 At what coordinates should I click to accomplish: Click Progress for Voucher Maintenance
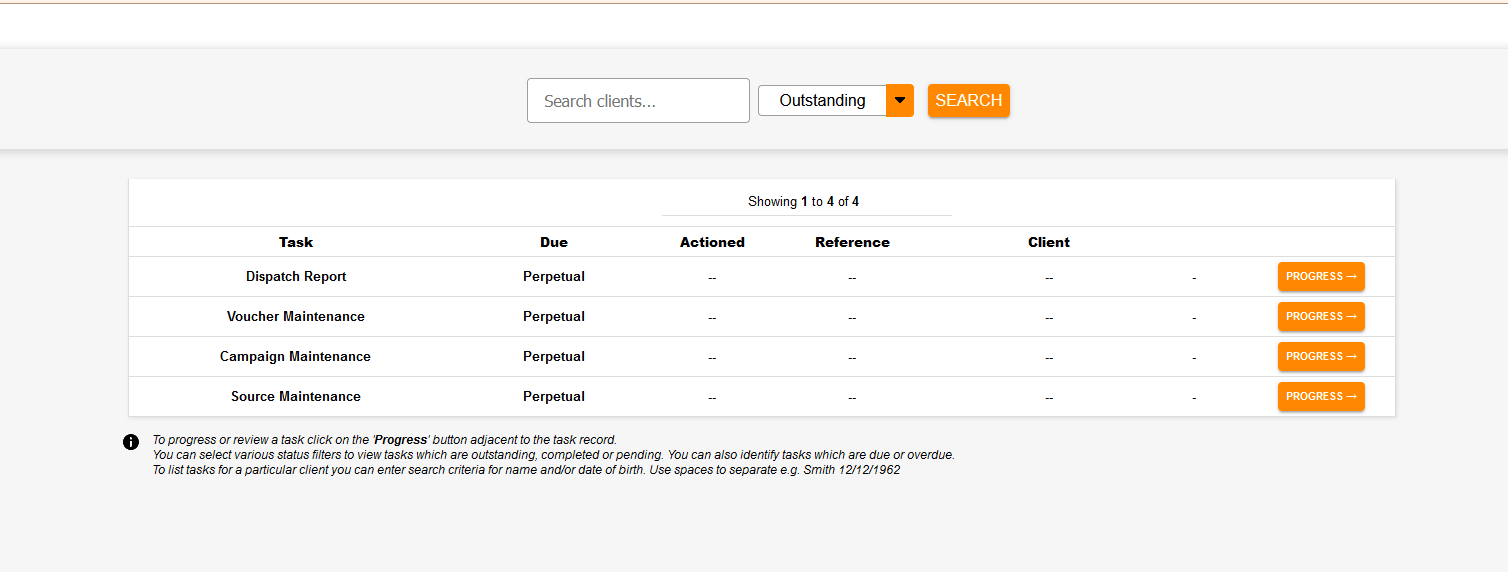point(1320,317)
